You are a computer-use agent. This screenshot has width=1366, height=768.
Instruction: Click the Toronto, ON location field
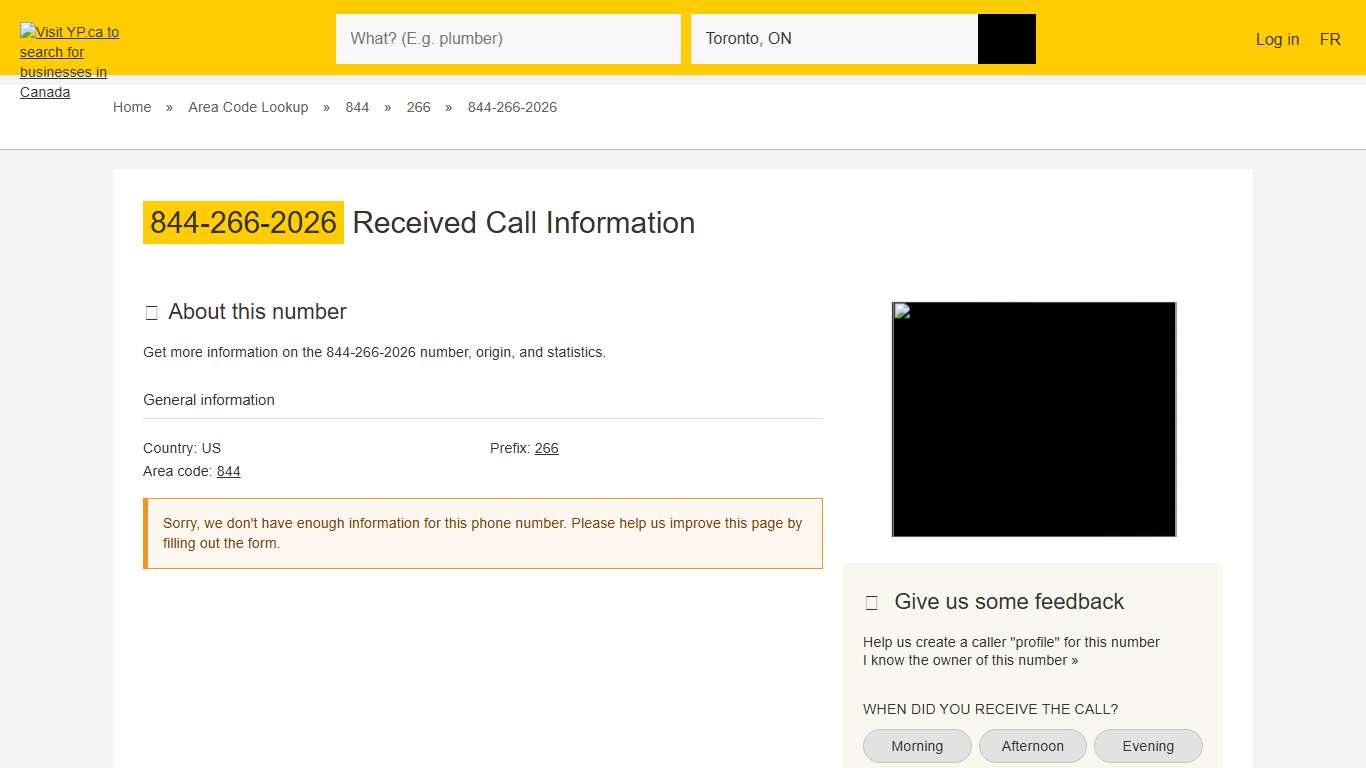pyautogui.click(x=834, y=39)
